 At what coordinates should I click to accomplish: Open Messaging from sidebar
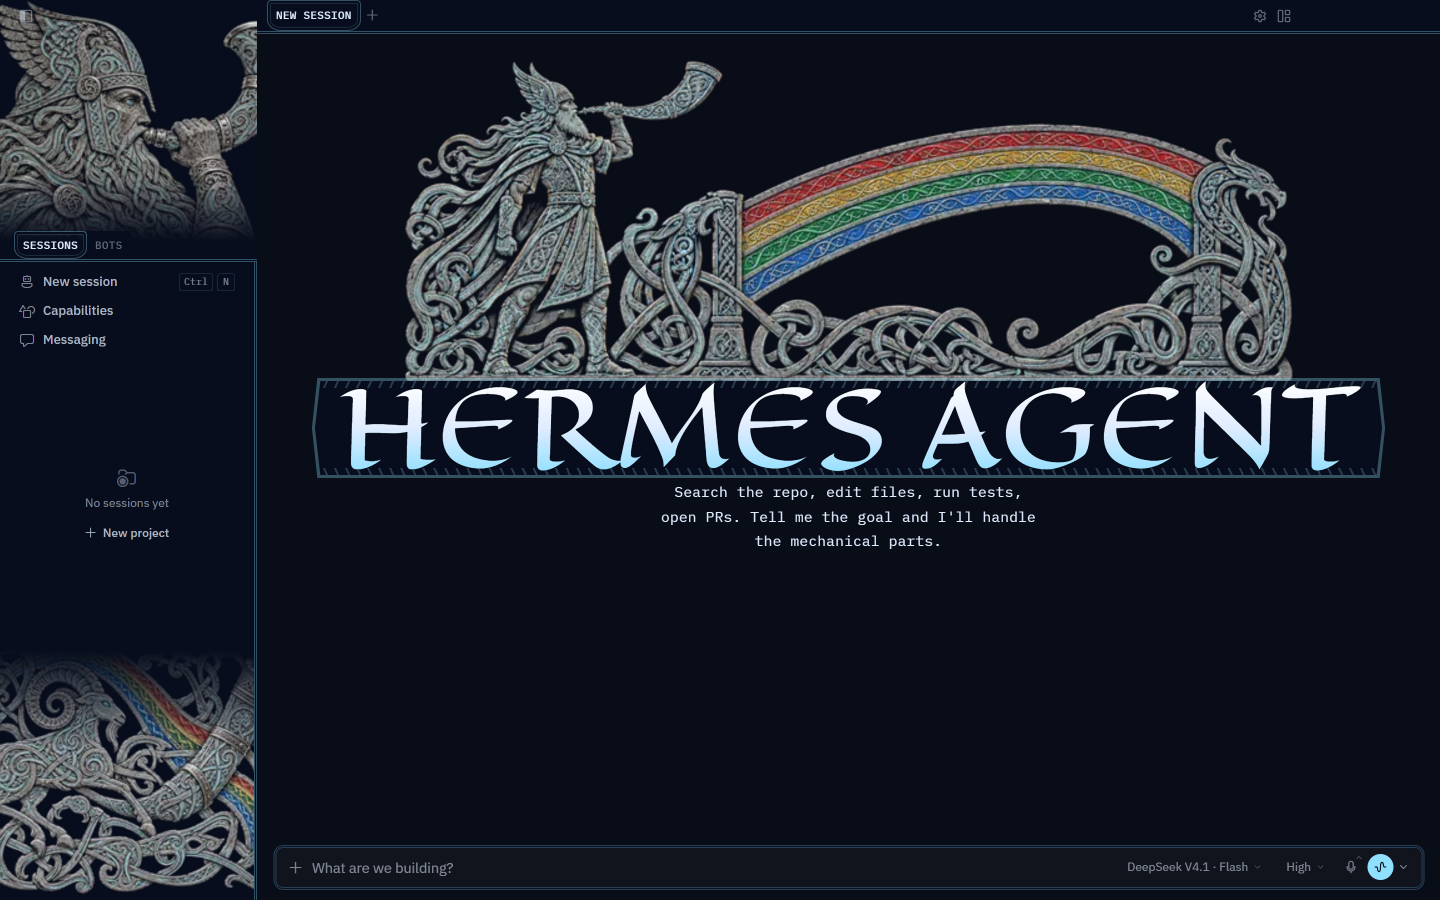tap(127, 340)
